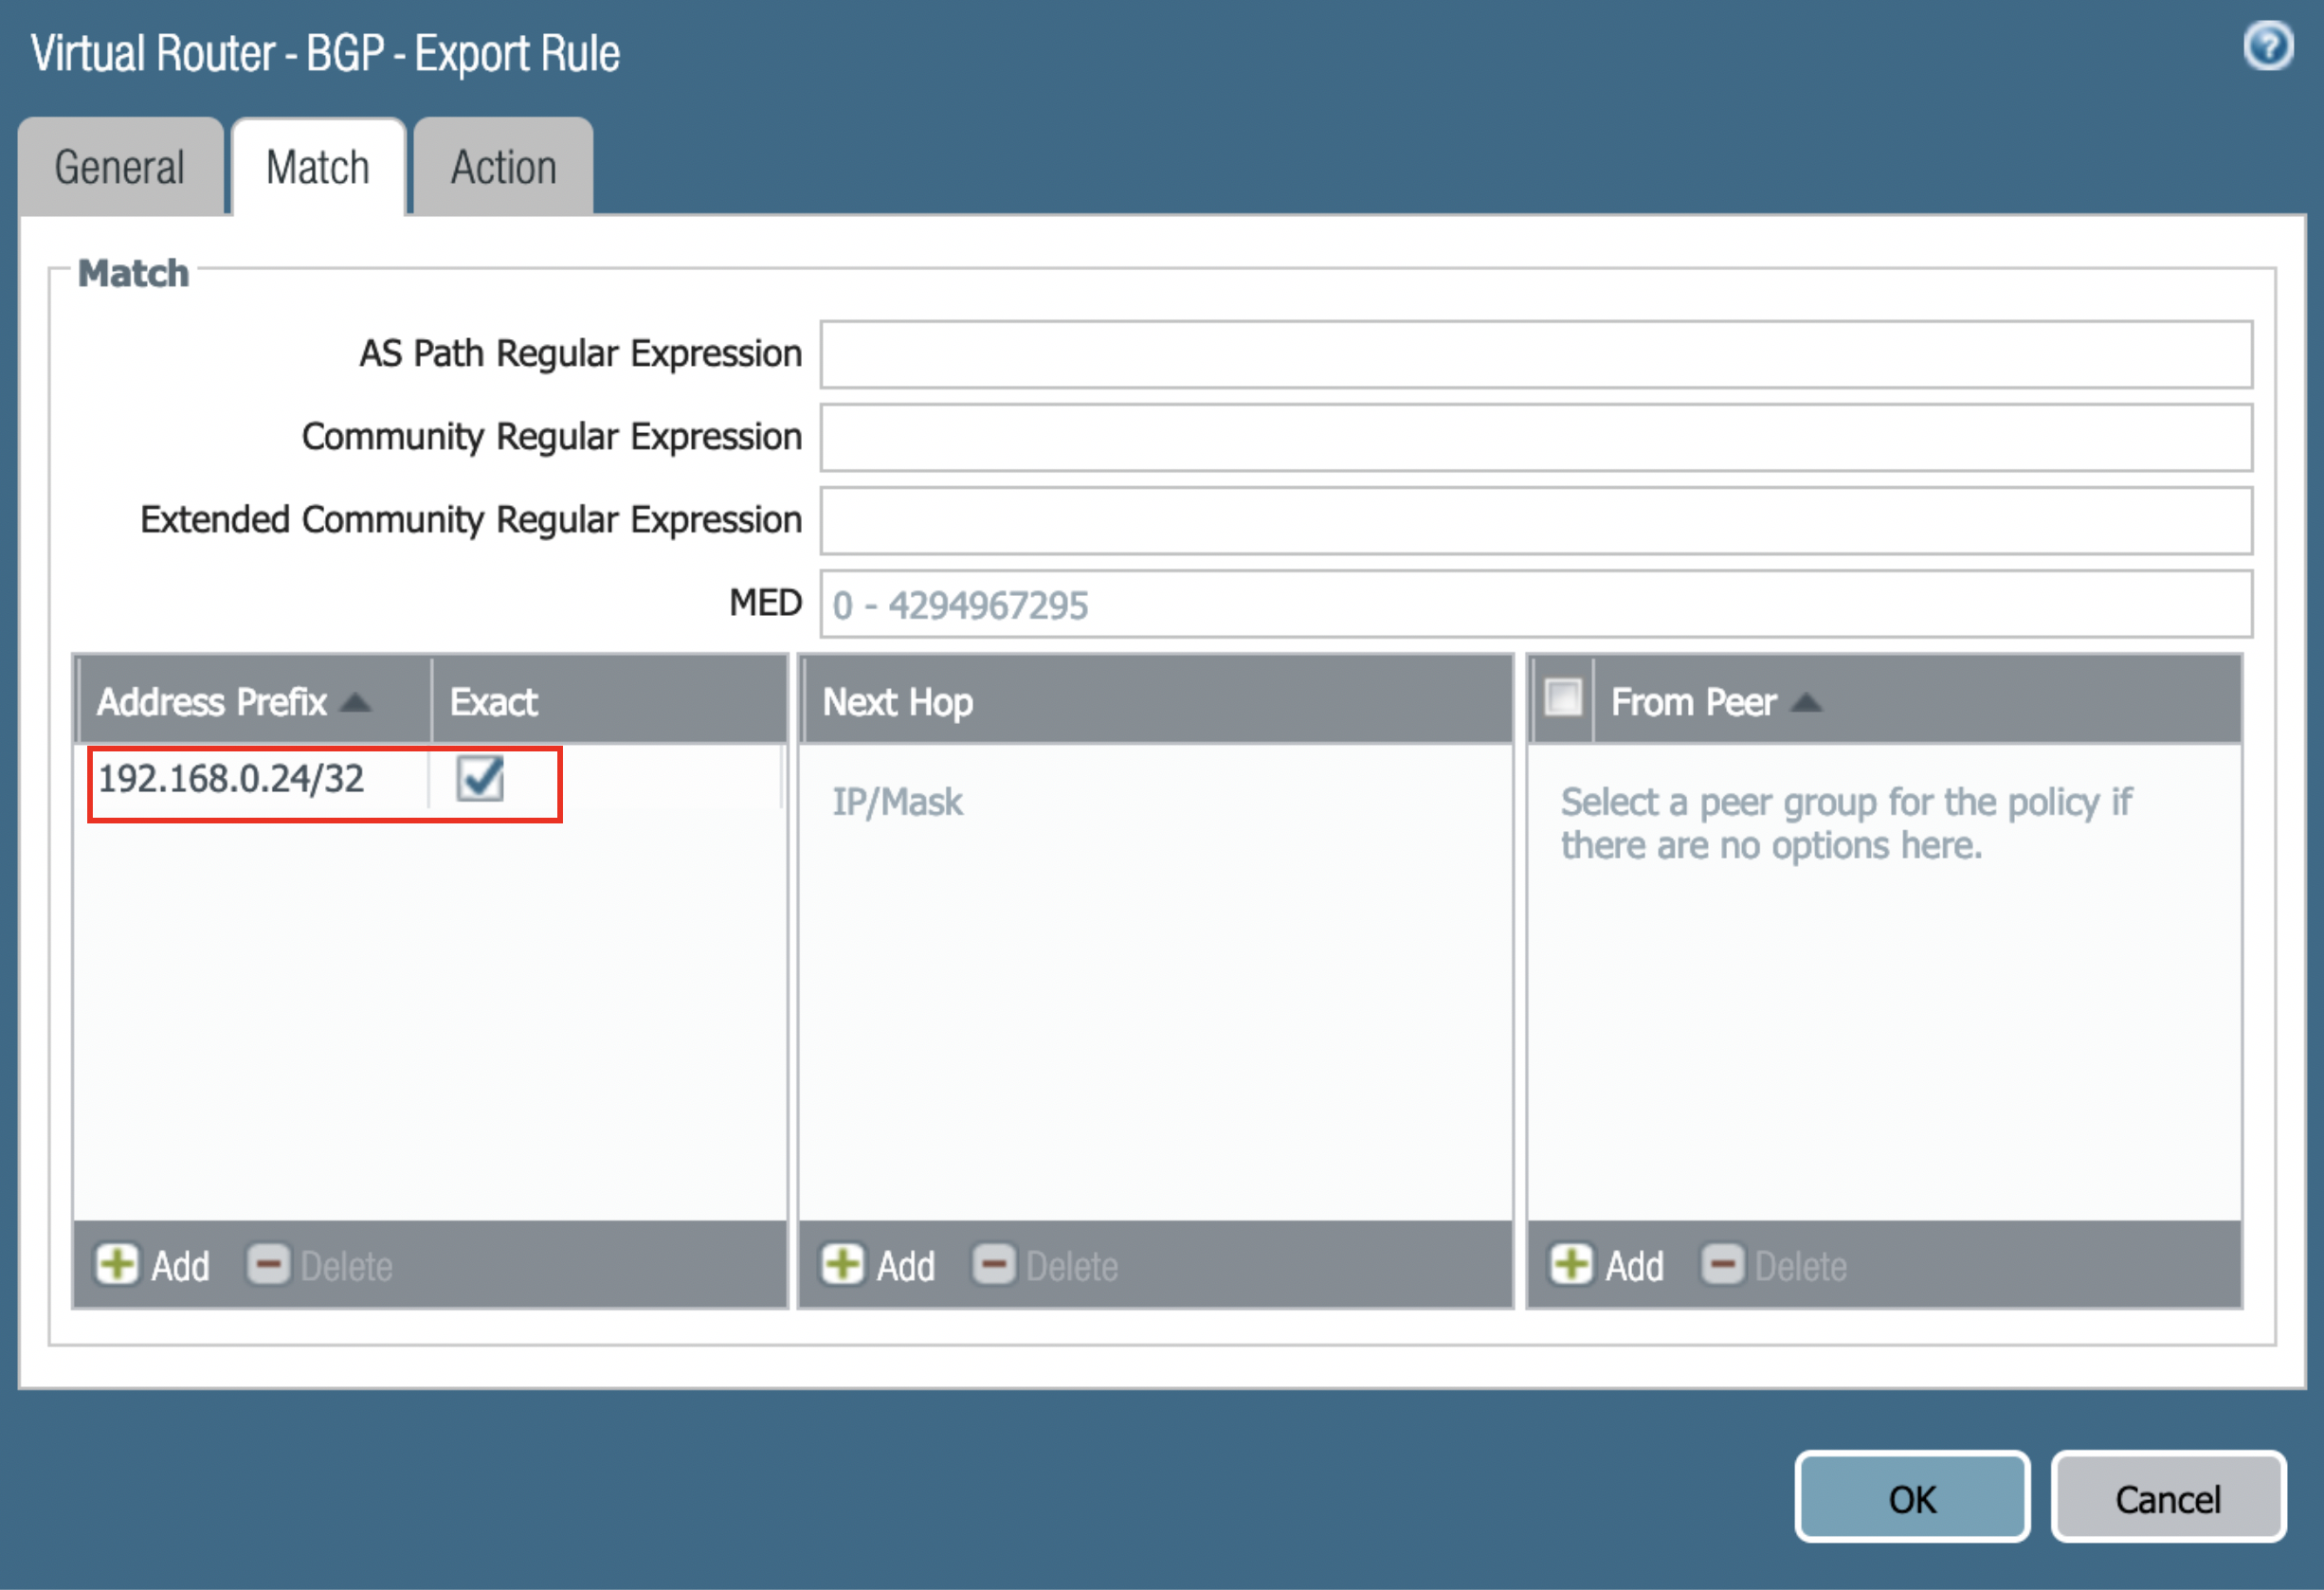
Task: Uncheck Exact checkbox for 192.168.0.24/32
Action: 480,779
